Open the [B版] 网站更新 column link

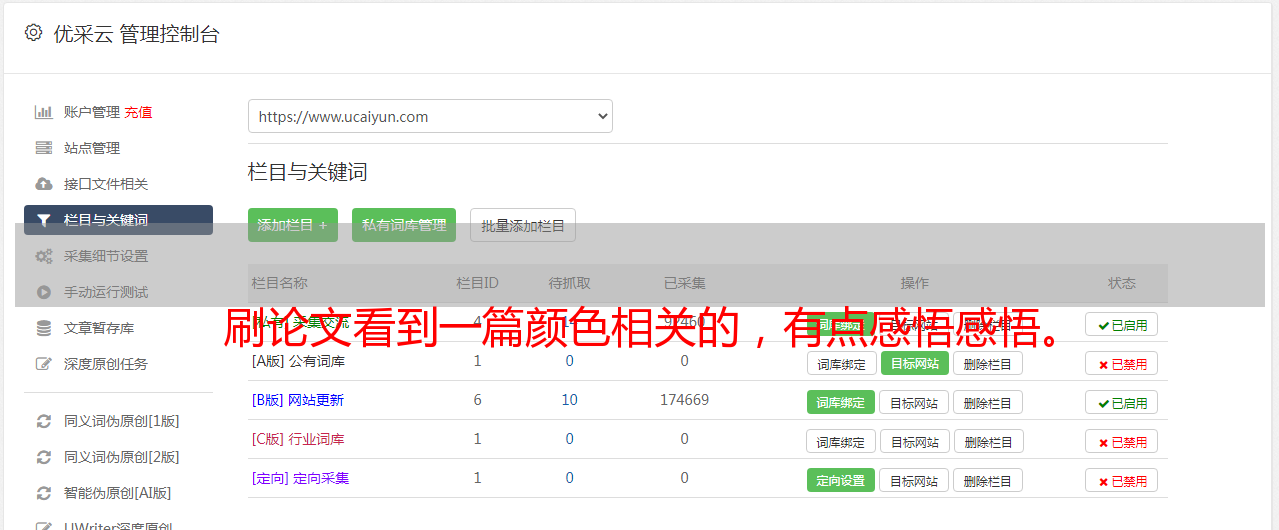click(298, 400)
